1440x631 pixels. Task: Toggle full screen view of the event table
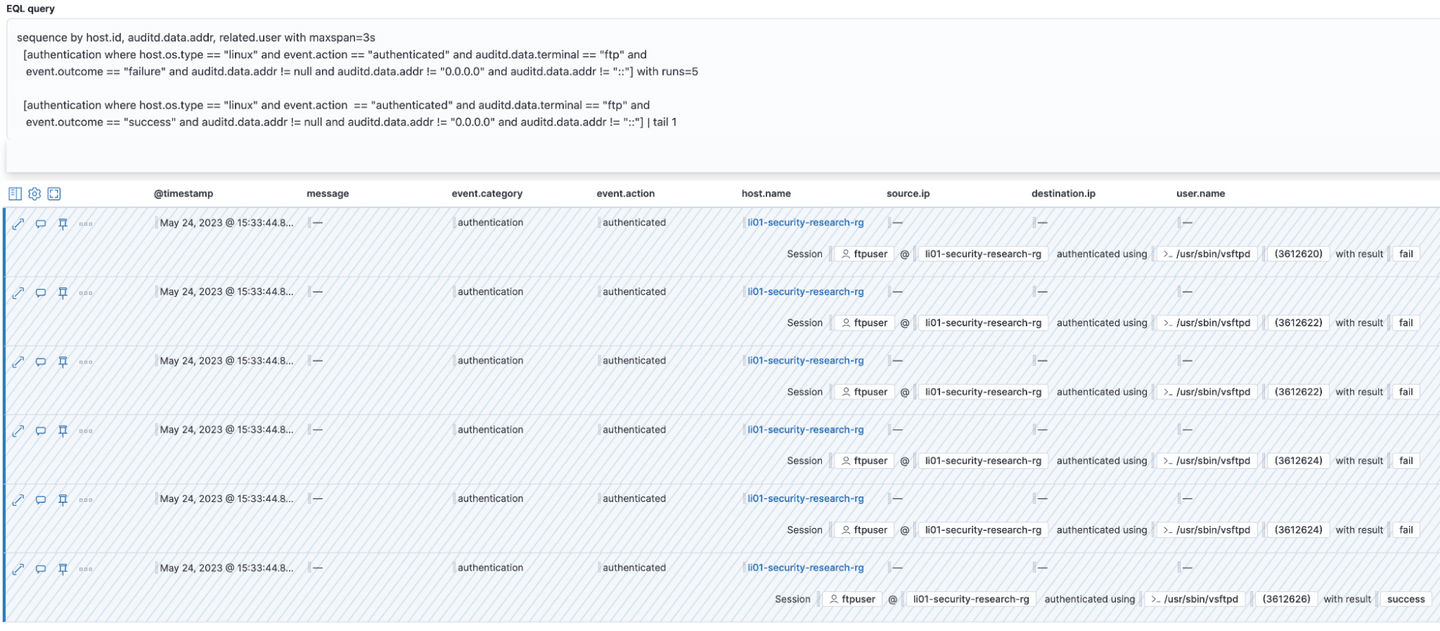pos(54,194)
